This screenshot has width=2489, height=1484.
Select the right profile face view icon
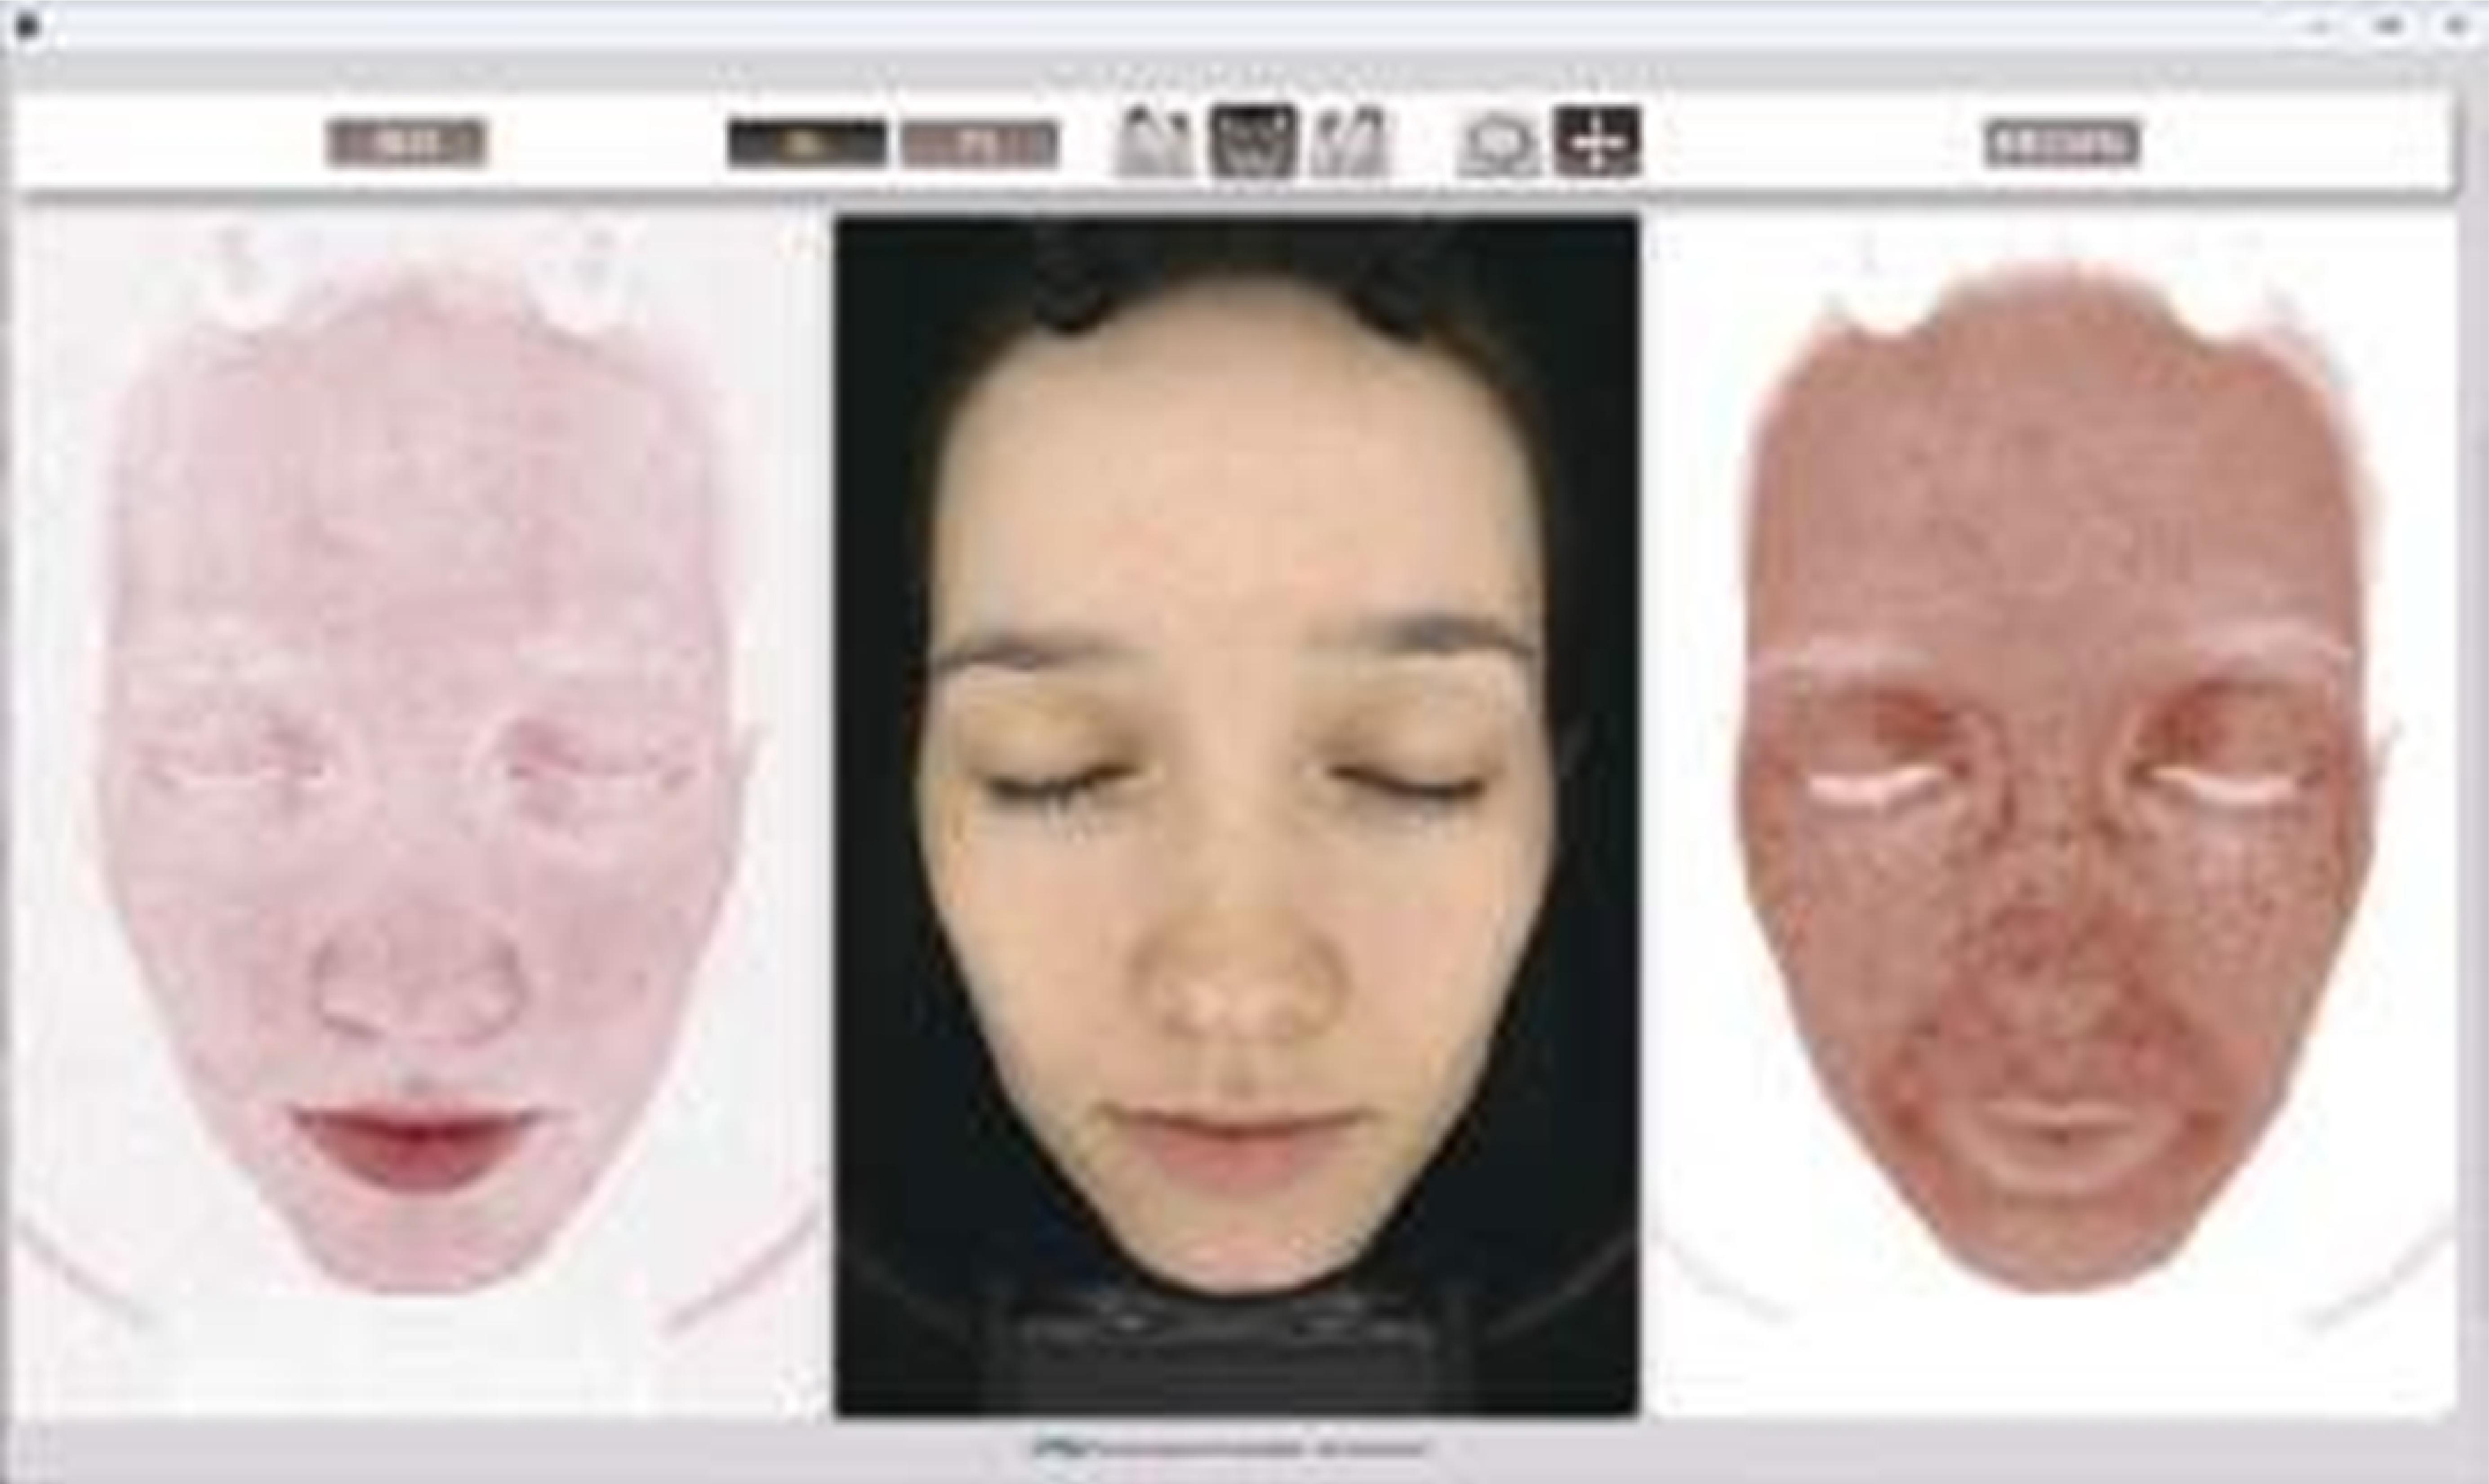(x=1348, y=143)
